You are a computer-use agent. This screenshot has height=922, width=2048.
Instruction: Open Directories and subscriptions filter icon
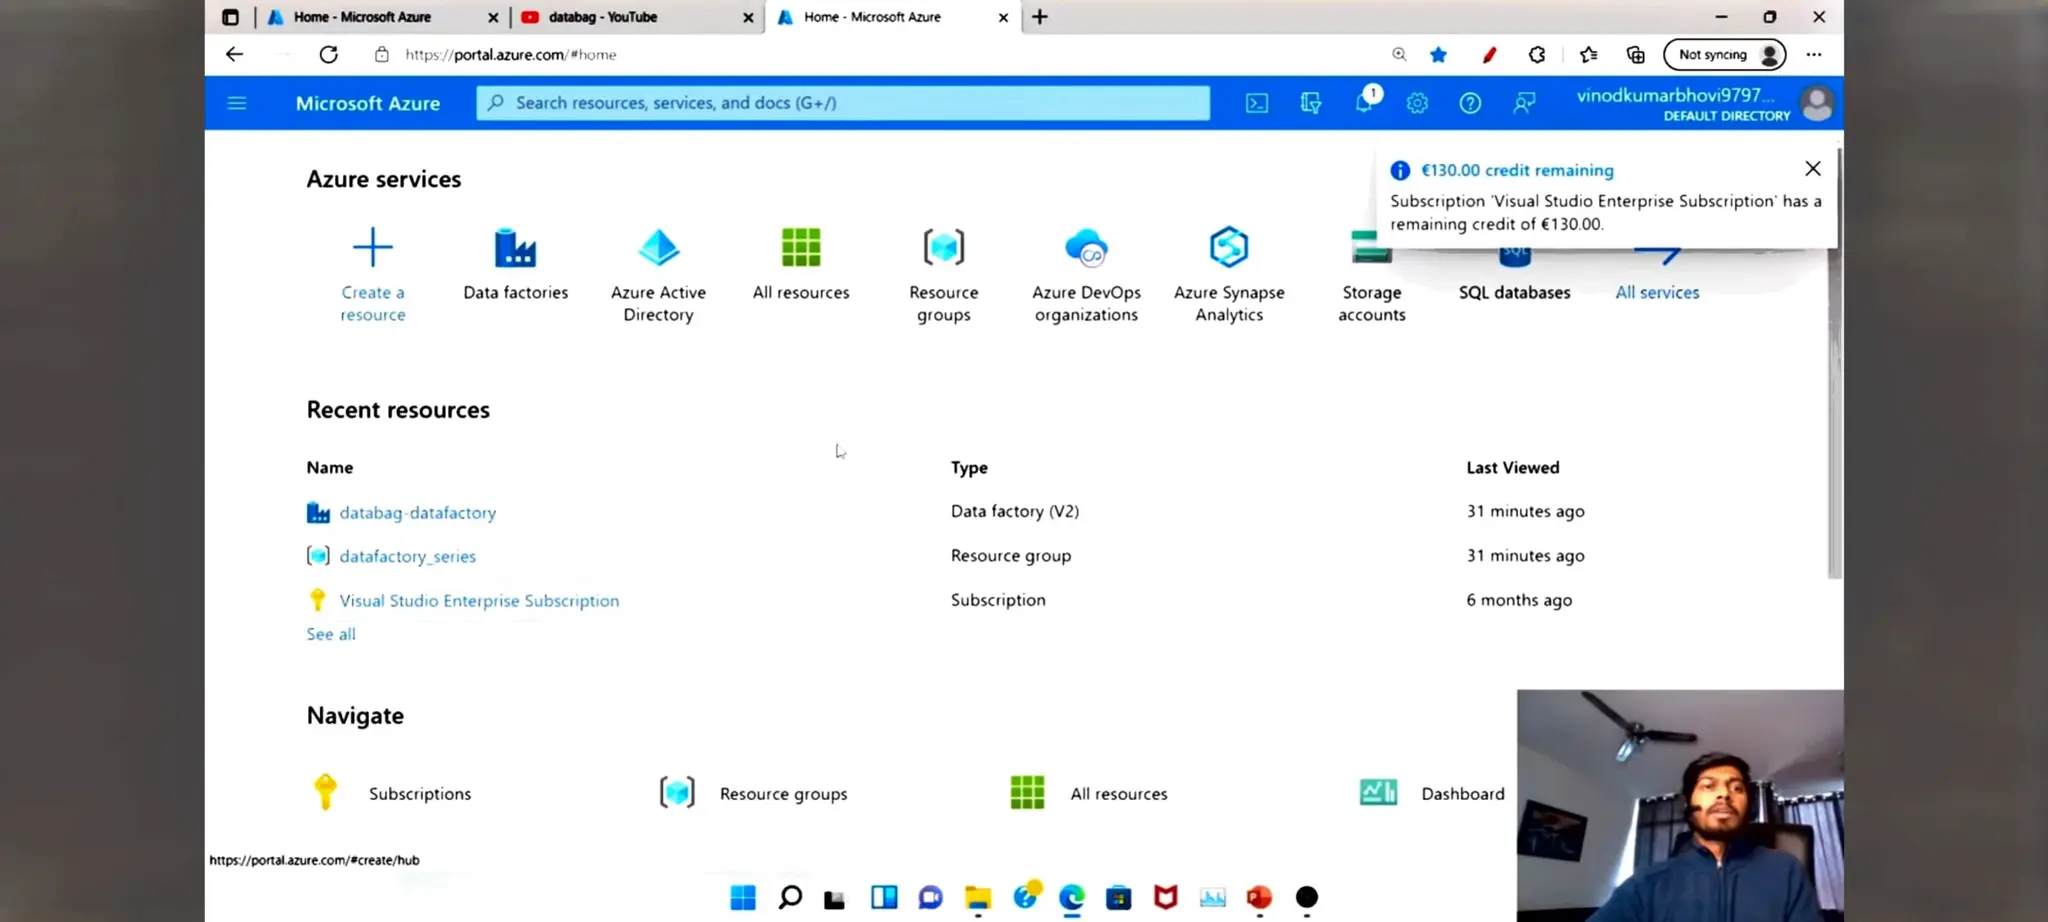[x=1311, y=103]
